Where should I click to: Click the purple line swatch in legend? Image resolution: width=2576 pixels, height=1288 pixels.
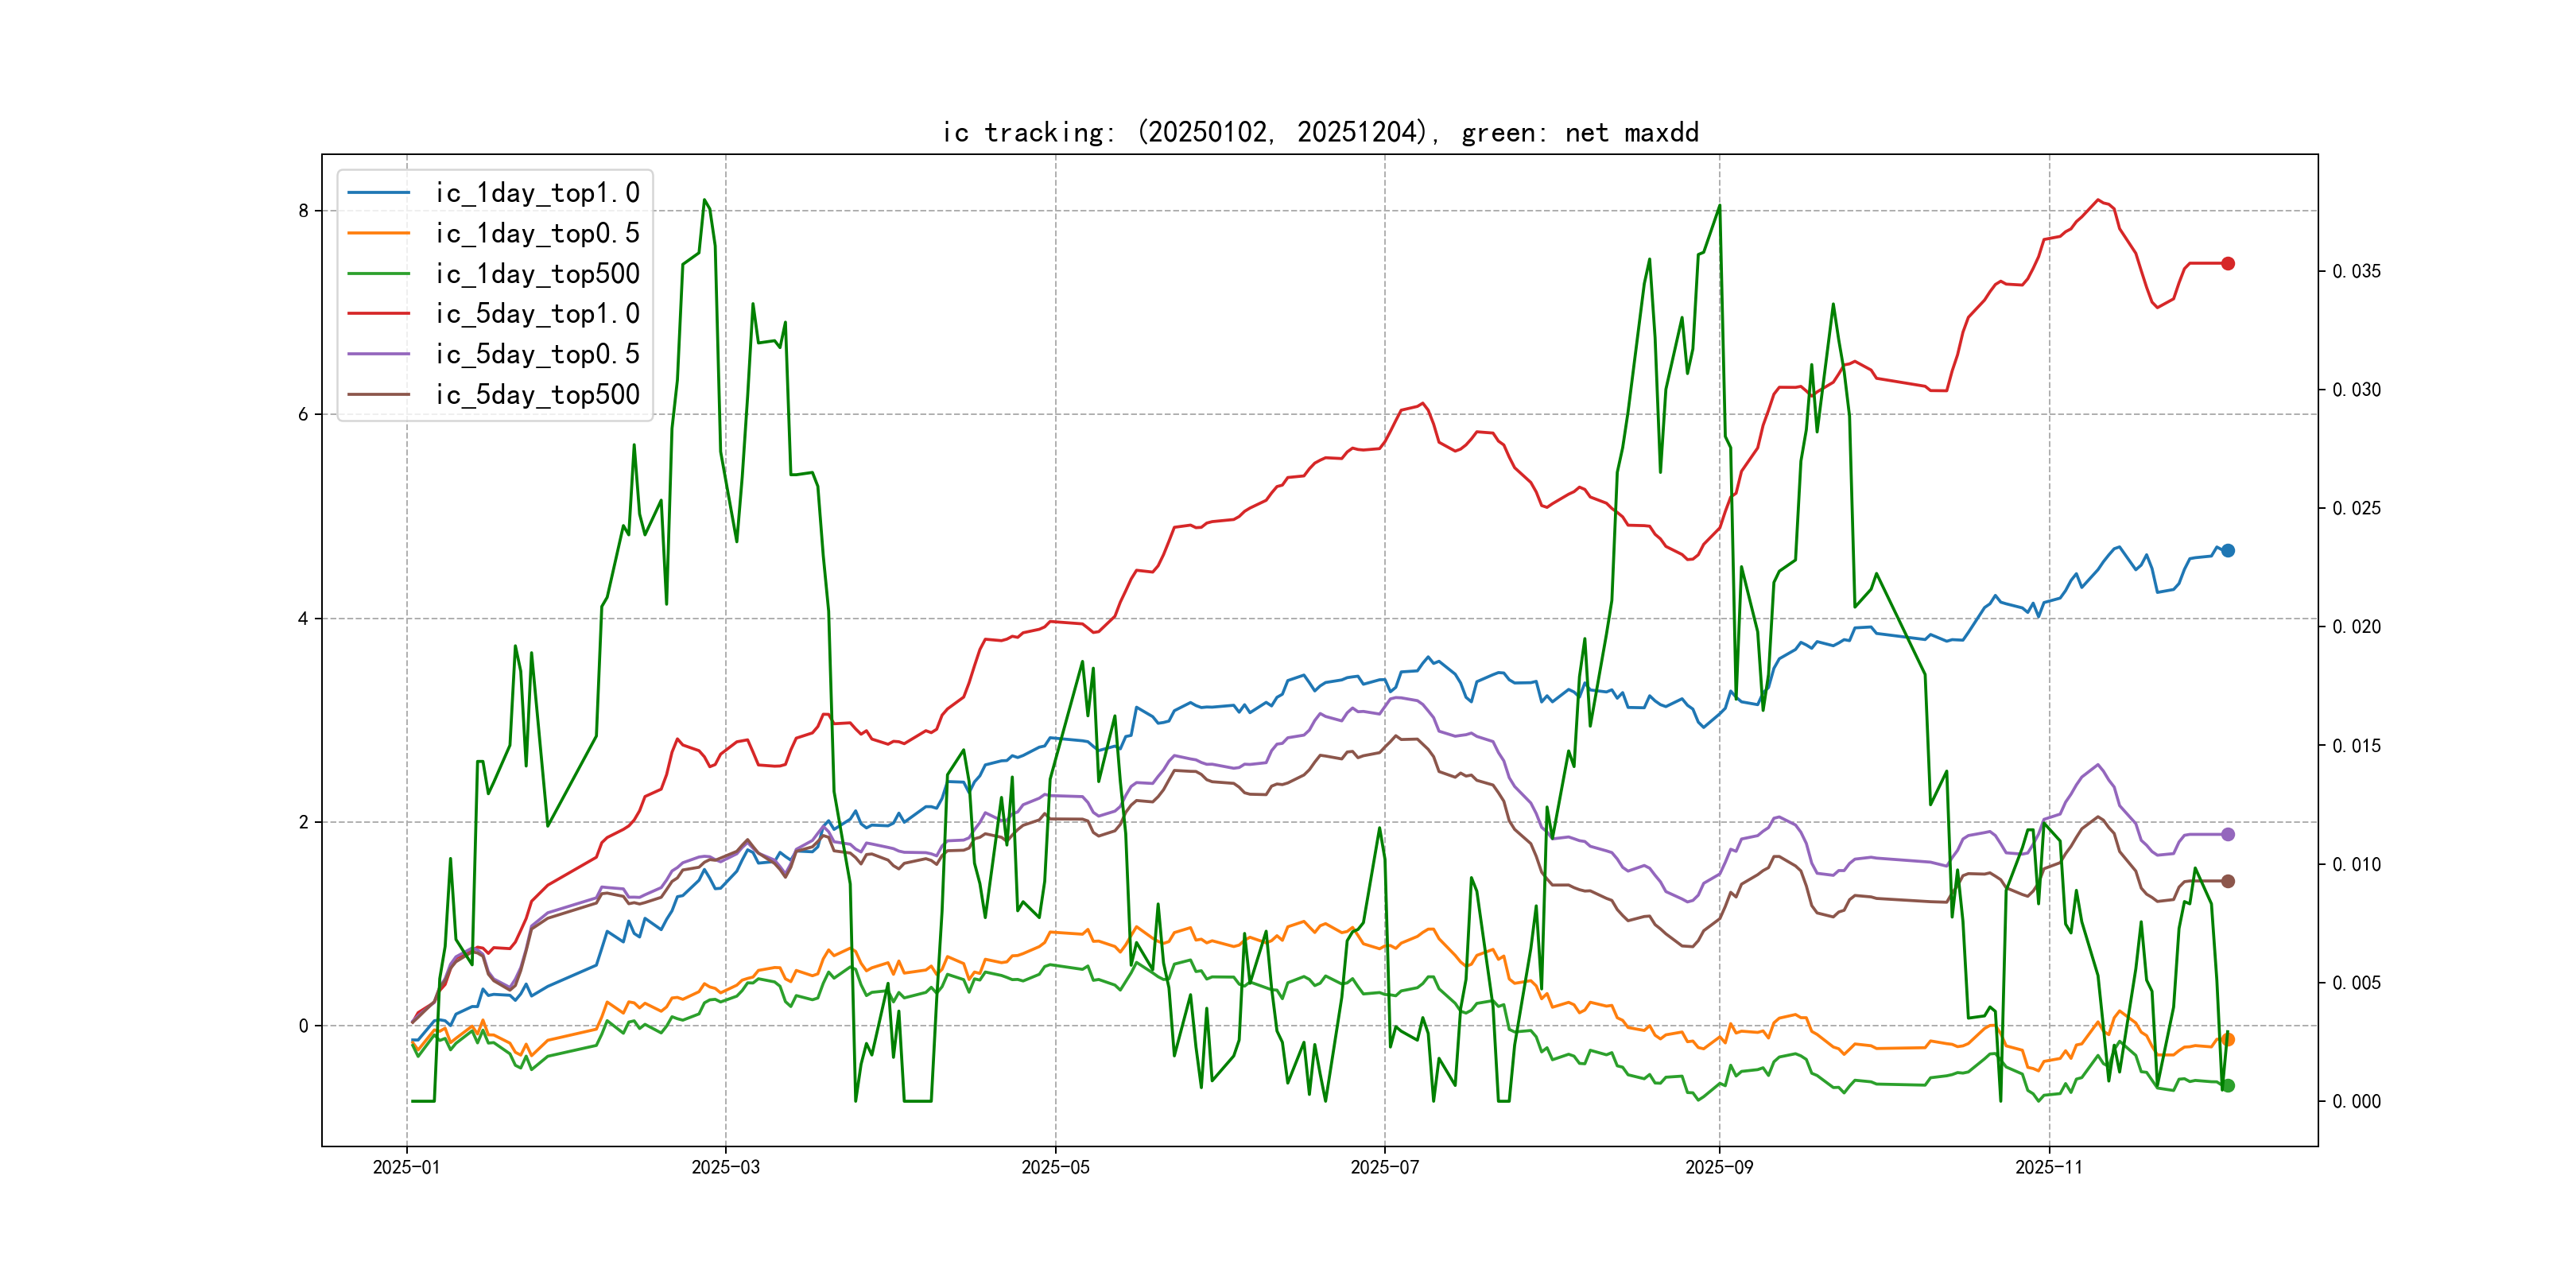(379, 354)
